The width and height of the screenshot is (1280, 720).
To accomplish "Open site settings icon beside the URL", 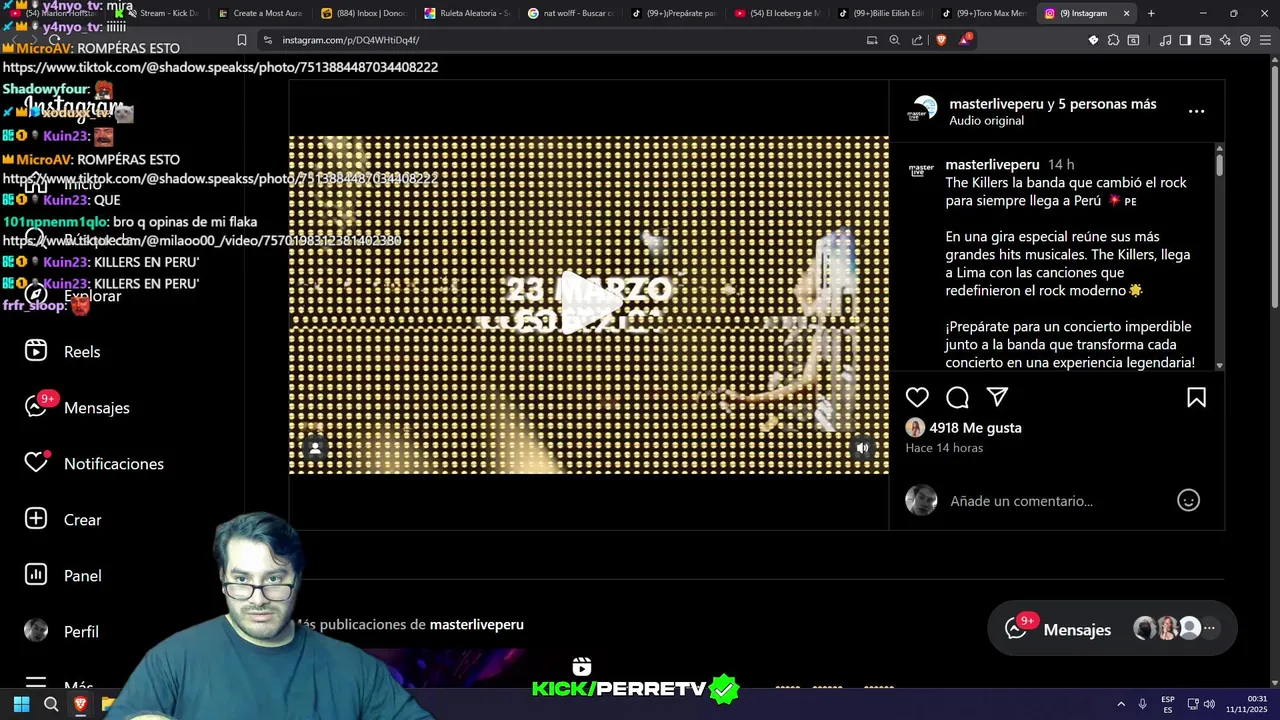I will [x=267, y=40].
